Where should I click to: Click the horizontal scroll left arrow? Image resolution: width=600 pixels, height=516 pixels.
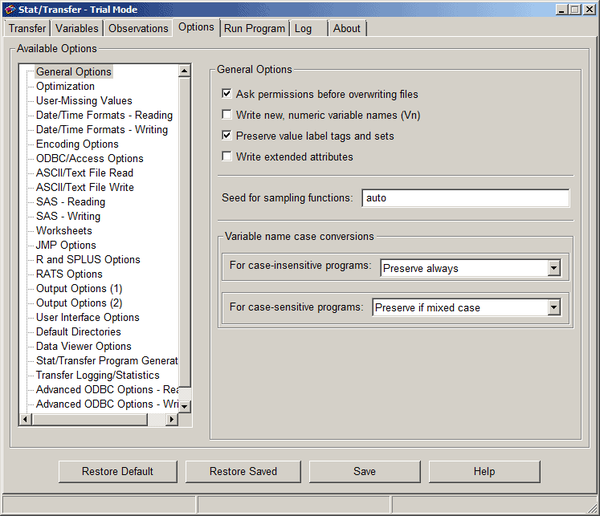(25, 419)
